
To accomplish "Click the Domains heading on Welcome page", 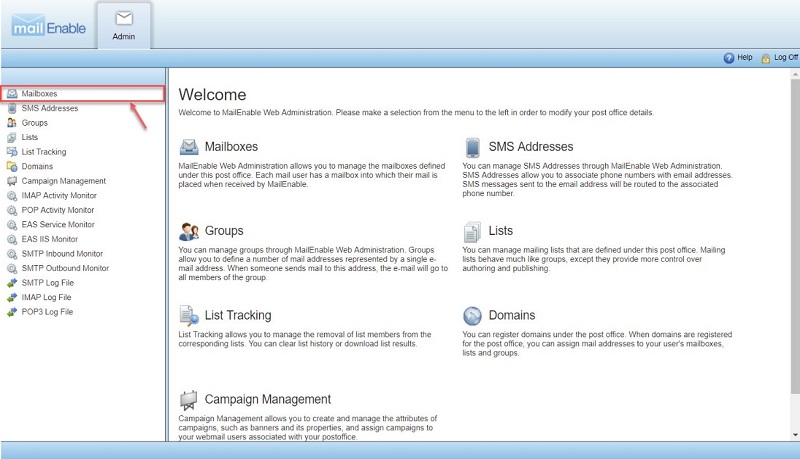I will click(512, 315).
